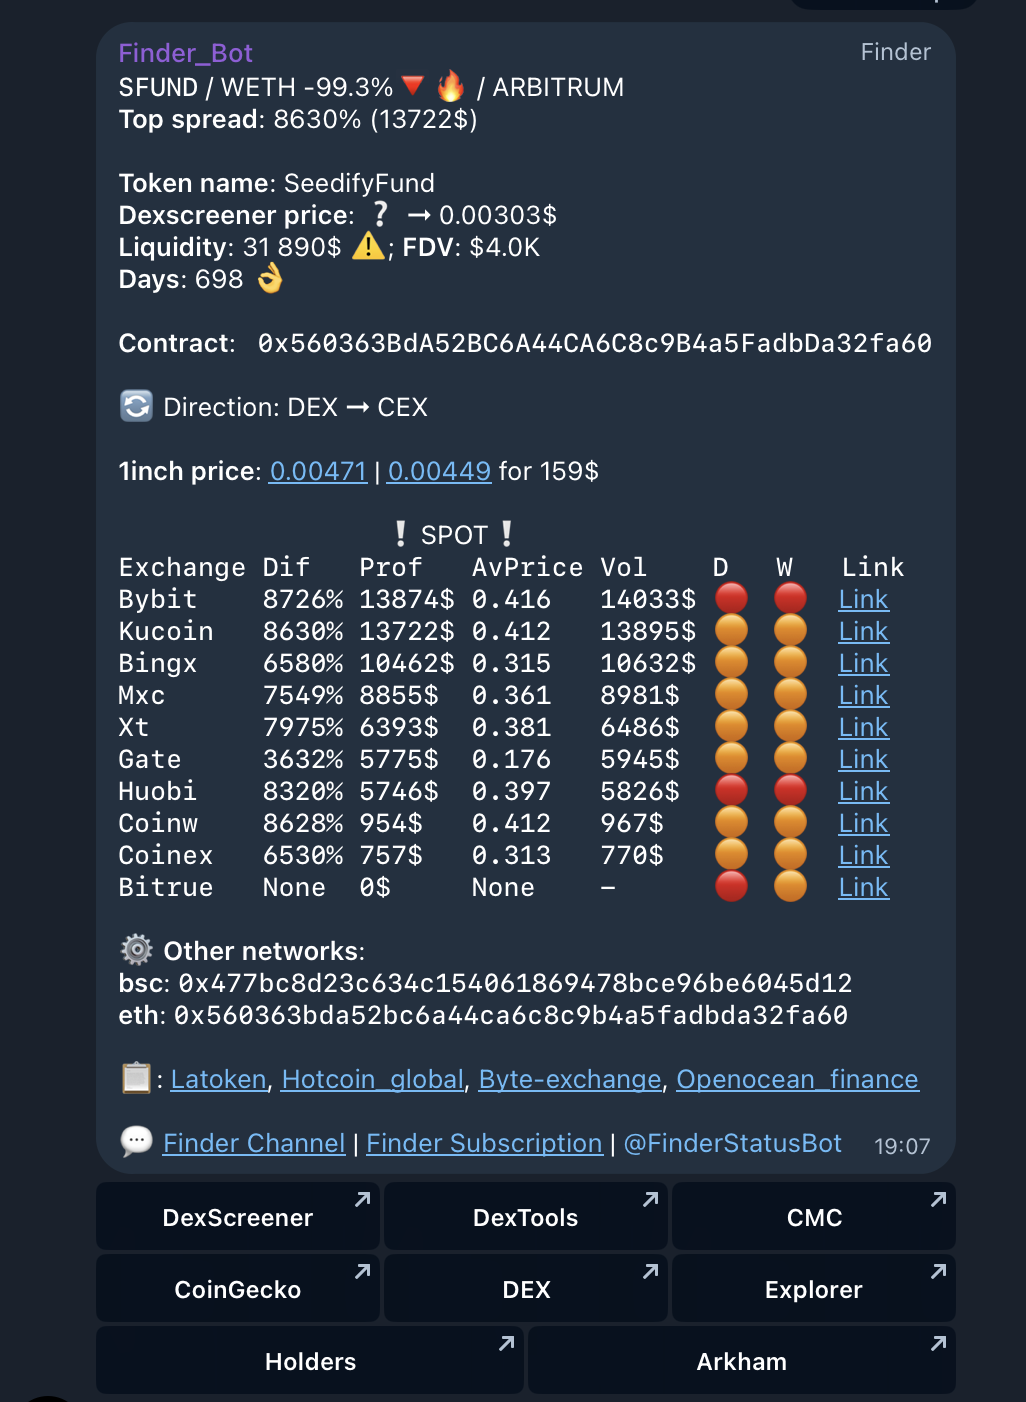Open the DexScreener button

238,1217
